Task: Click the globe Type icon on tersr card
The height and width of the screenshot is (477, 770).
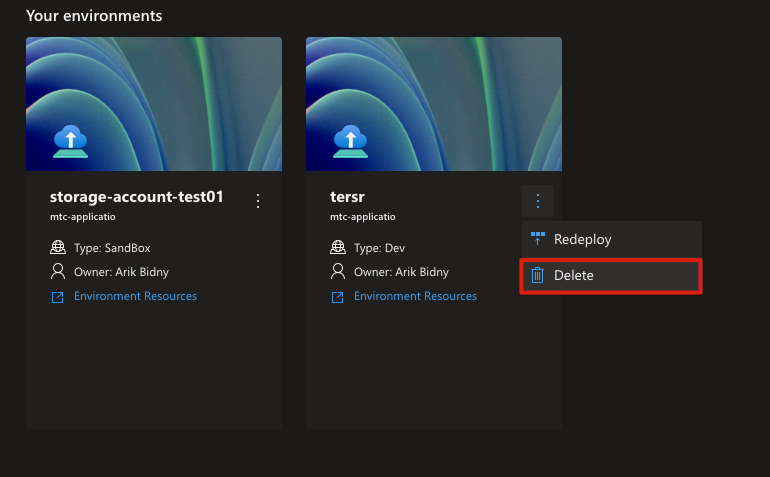Action: (x=337, y=247)
